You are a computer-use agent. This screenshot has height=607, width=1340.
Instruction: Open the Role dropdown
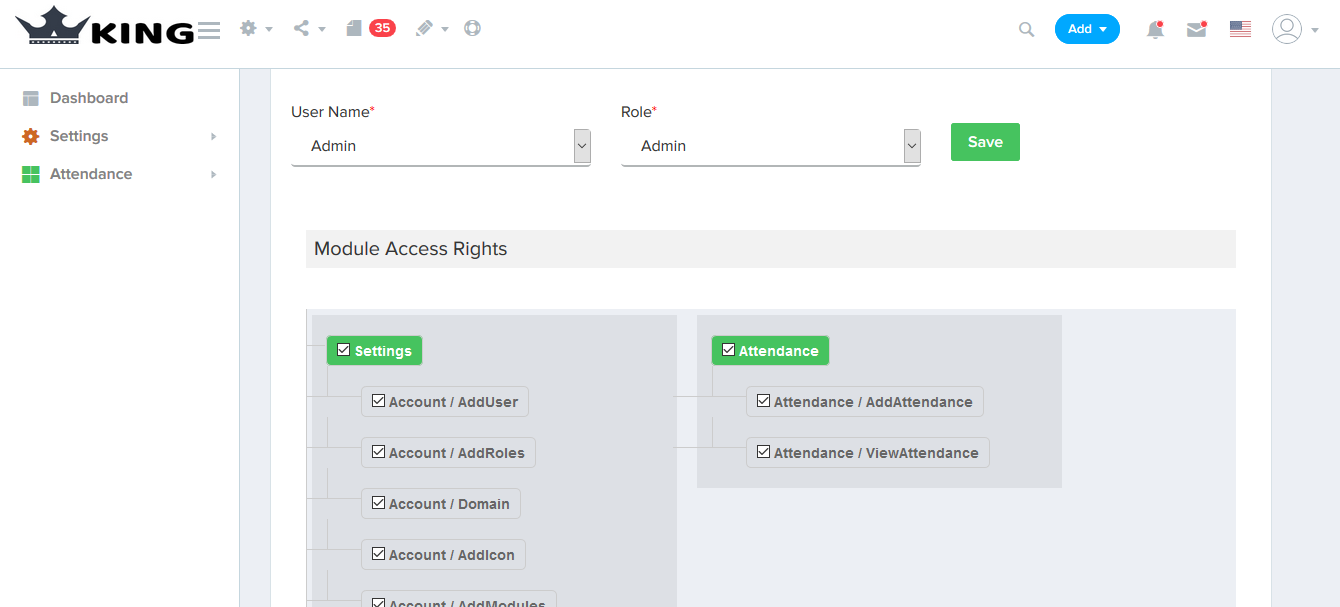770,146
